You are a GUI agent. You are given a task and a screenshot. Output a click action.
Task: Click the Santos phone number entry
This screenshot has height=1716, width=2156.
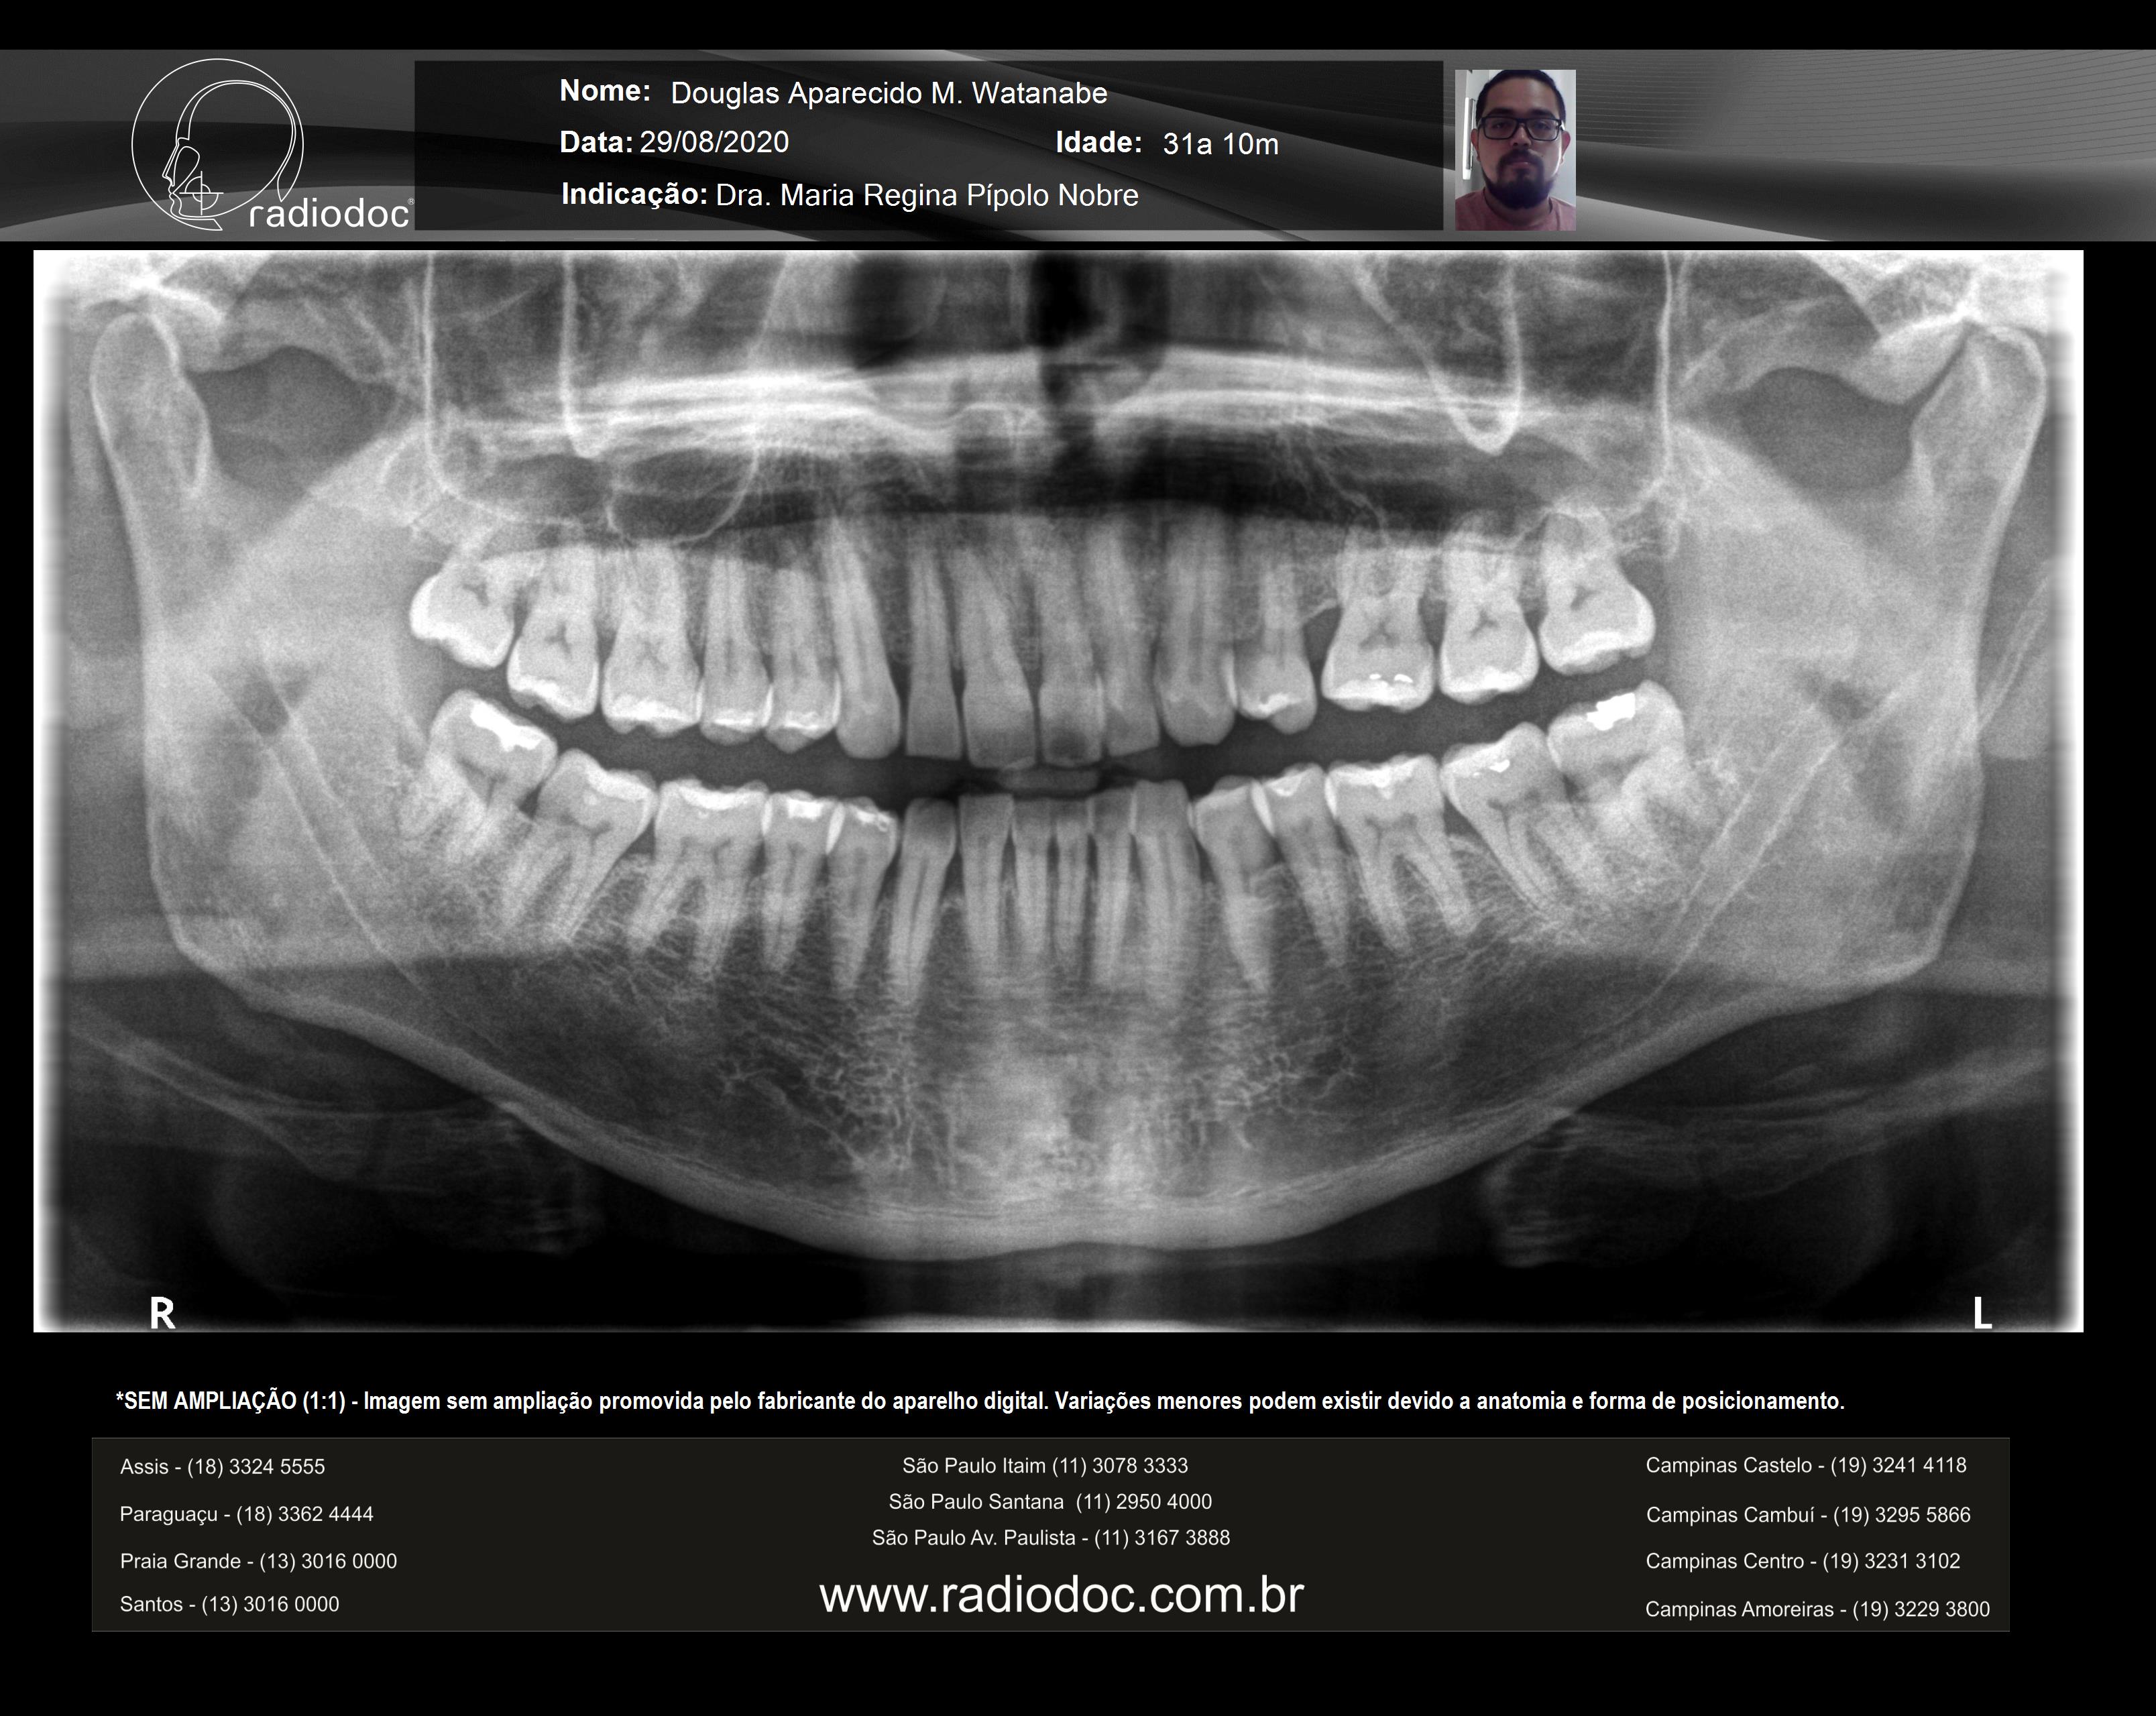point(229,1604)
